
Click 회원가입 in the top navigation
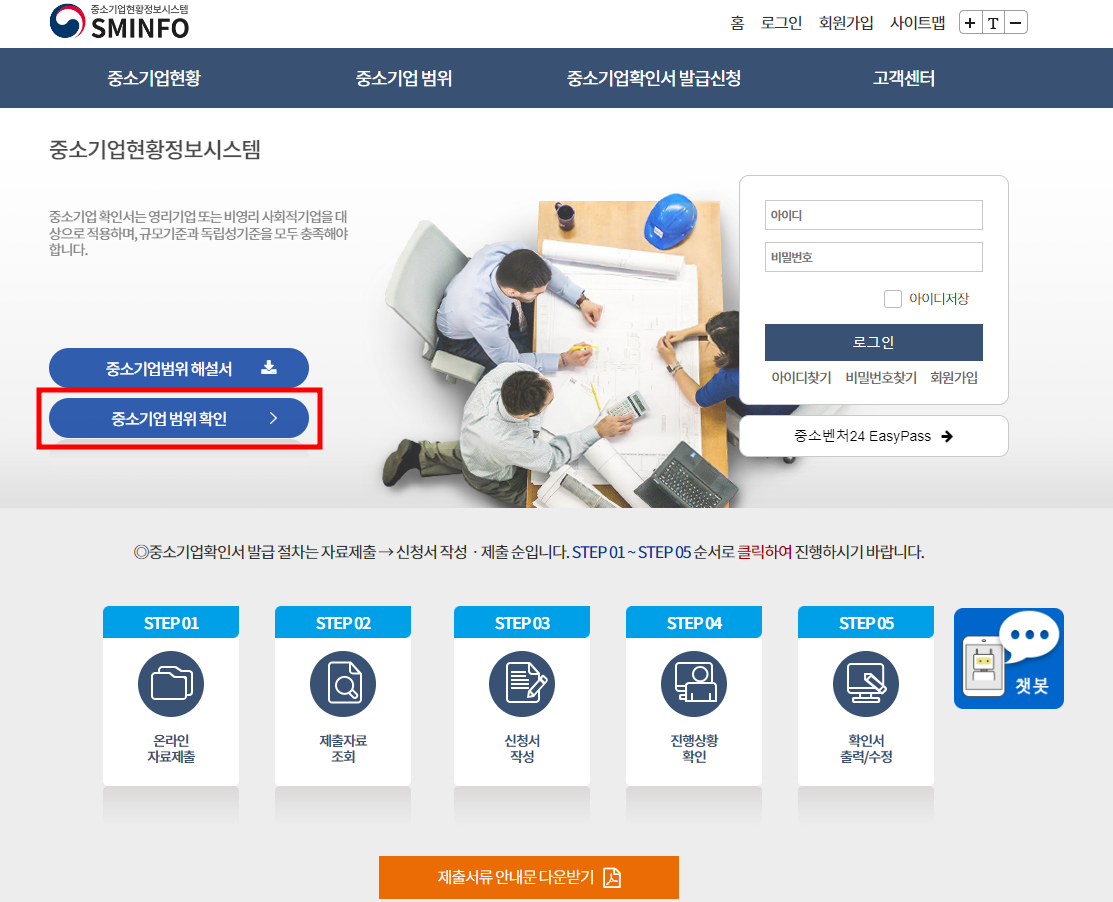(x=845, y=23)
